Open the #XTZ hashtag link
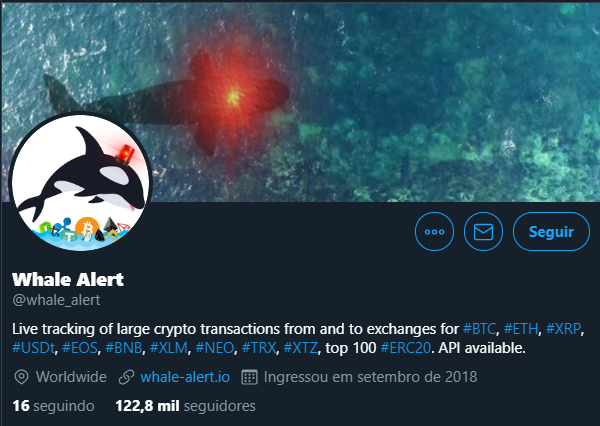The image size is (600, 426). point(300,348)
